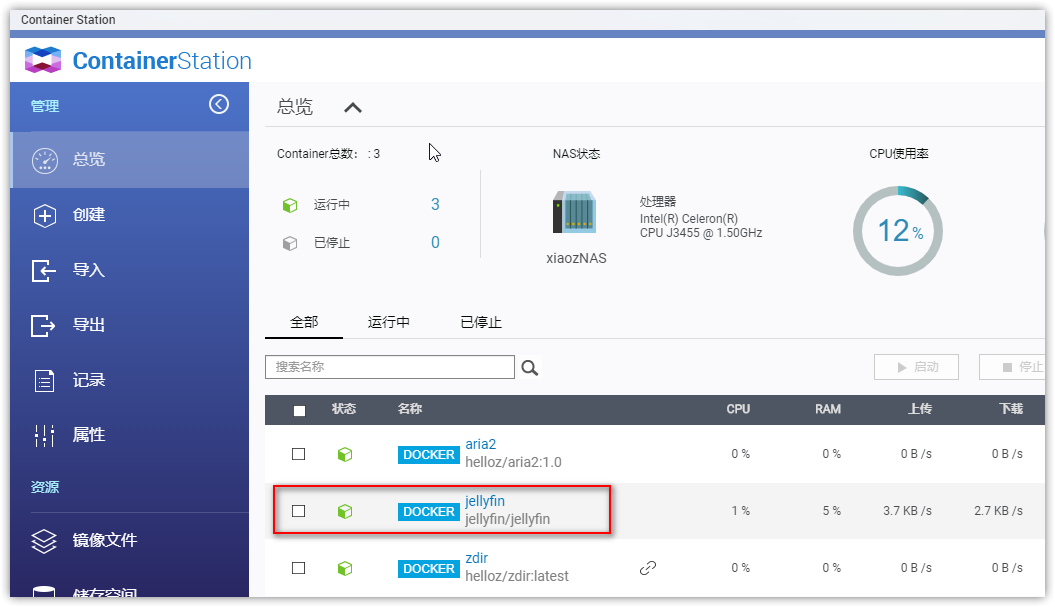The image size is (1055, 607).
Task: Click the 搜索名称 search name field
Action: click(x=390, y=367)
